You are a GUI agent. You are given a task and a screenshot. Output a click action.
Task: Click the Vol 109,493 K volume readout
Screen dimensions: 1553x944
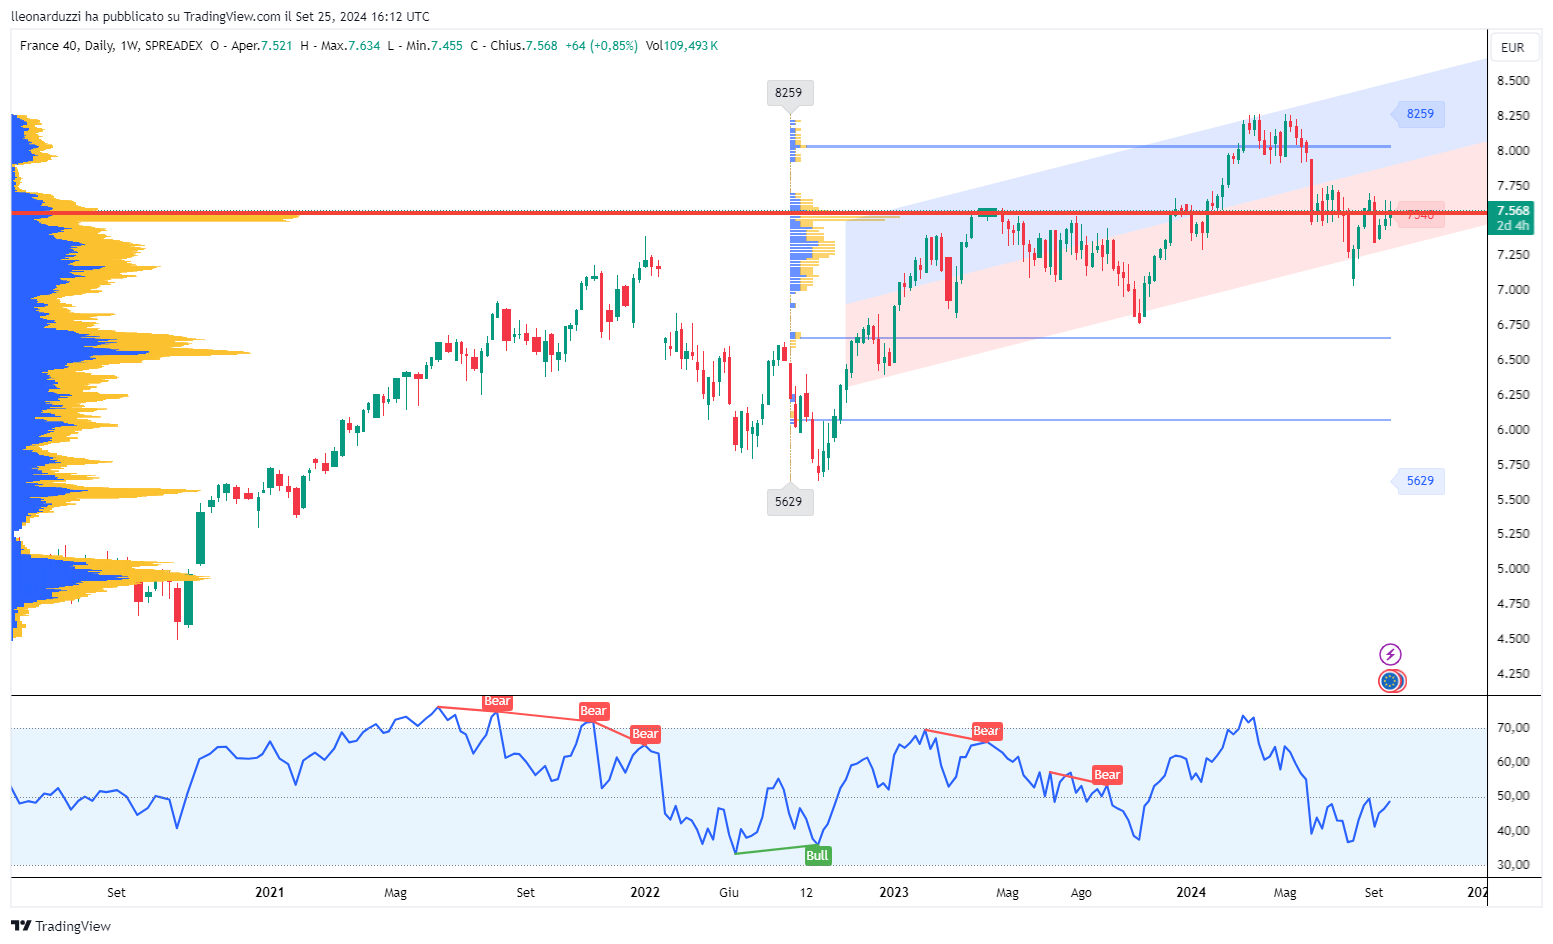pyautogui.click(x=682, y=46)
